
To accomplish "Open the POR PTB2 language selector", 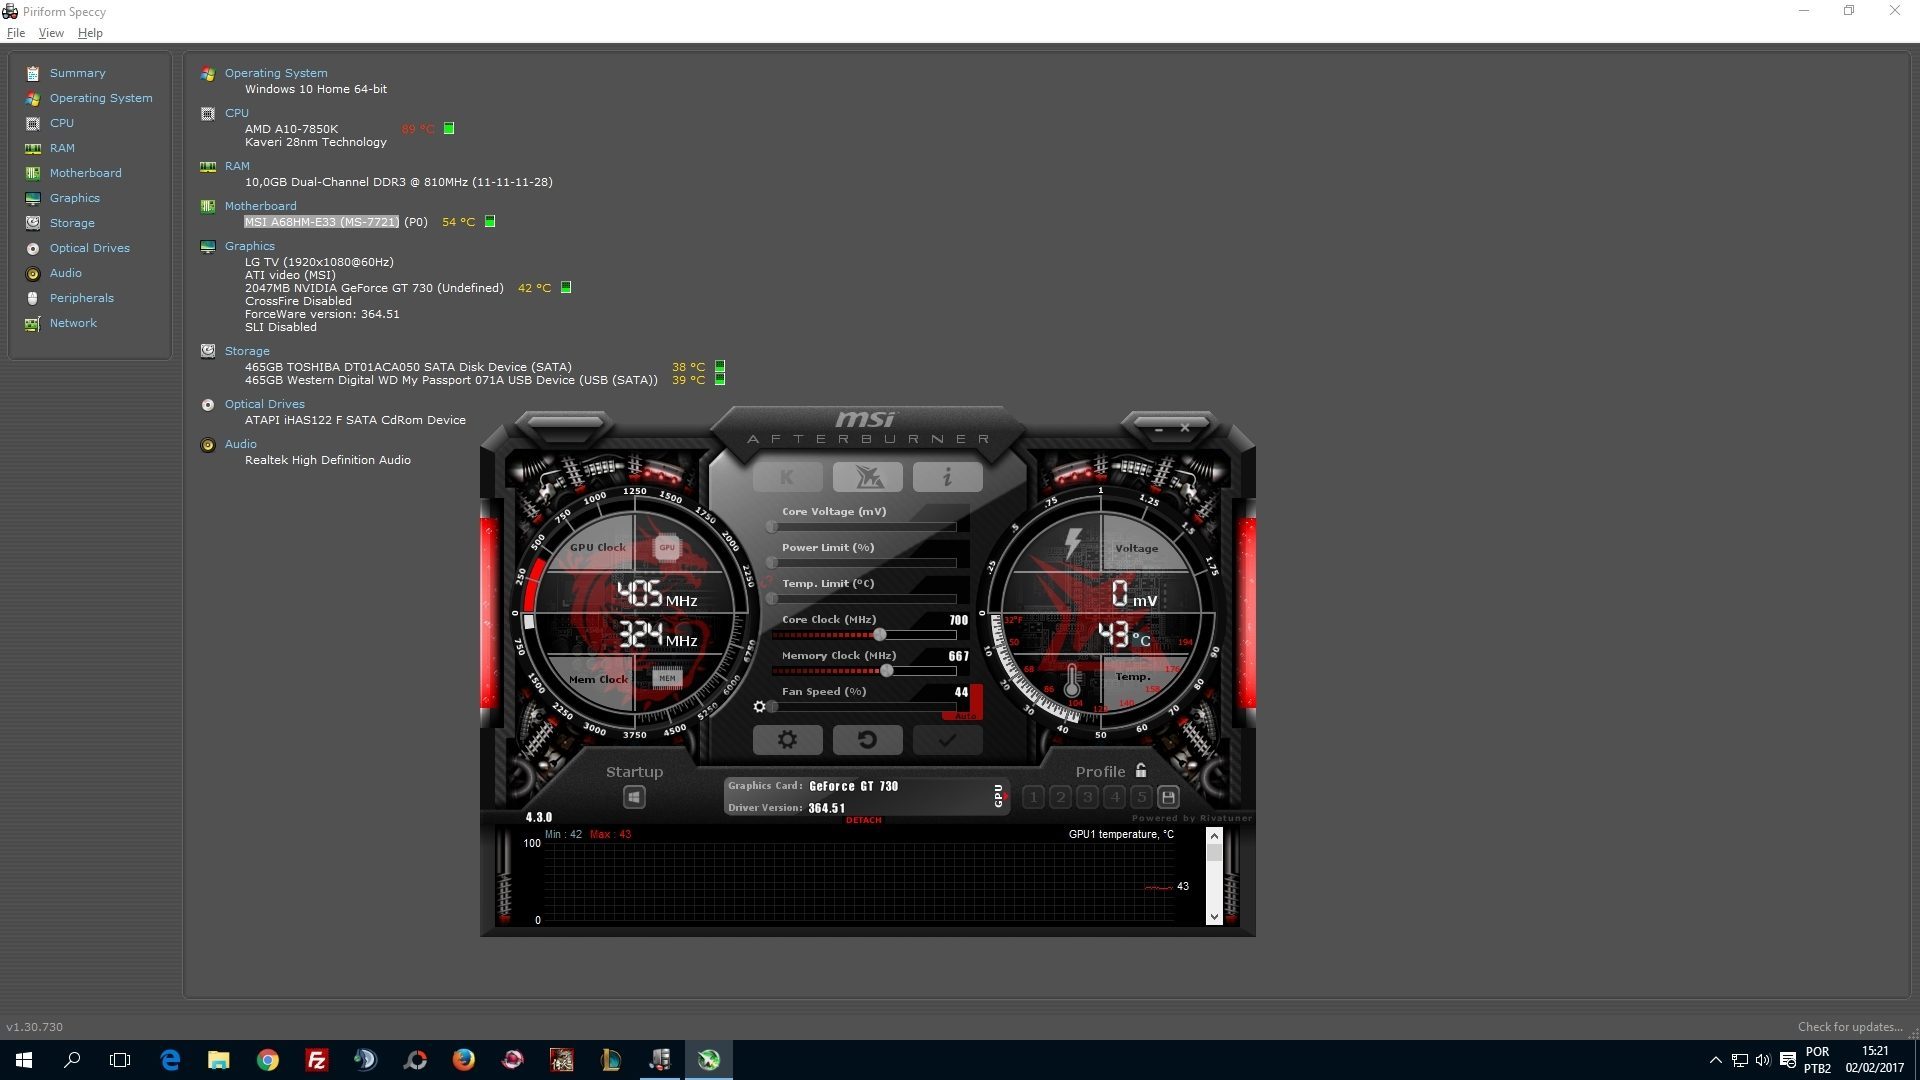I will [1818, 1060].
